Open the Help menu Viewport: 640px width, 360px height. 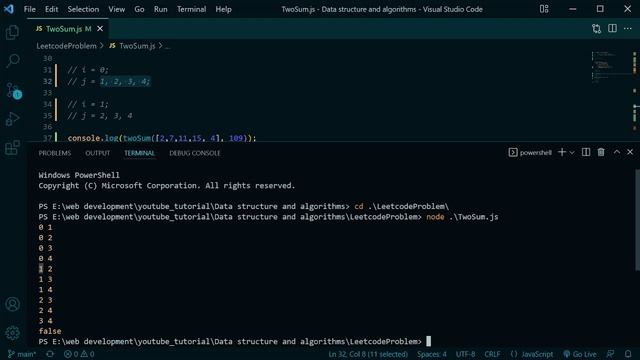[x=223, y=9]
